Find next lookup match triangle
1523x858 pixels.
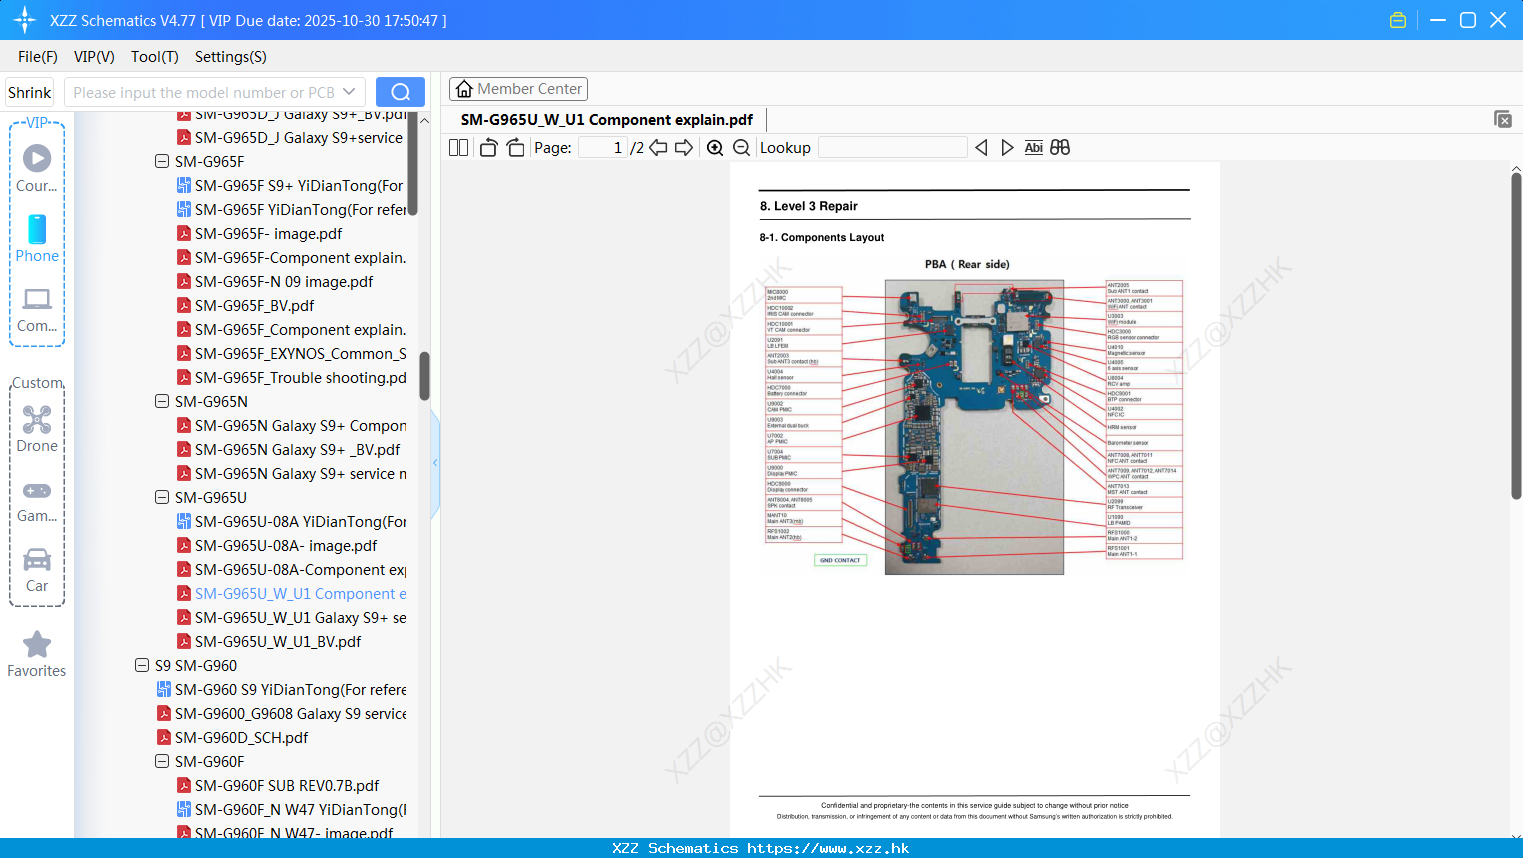click(1007, 148)
